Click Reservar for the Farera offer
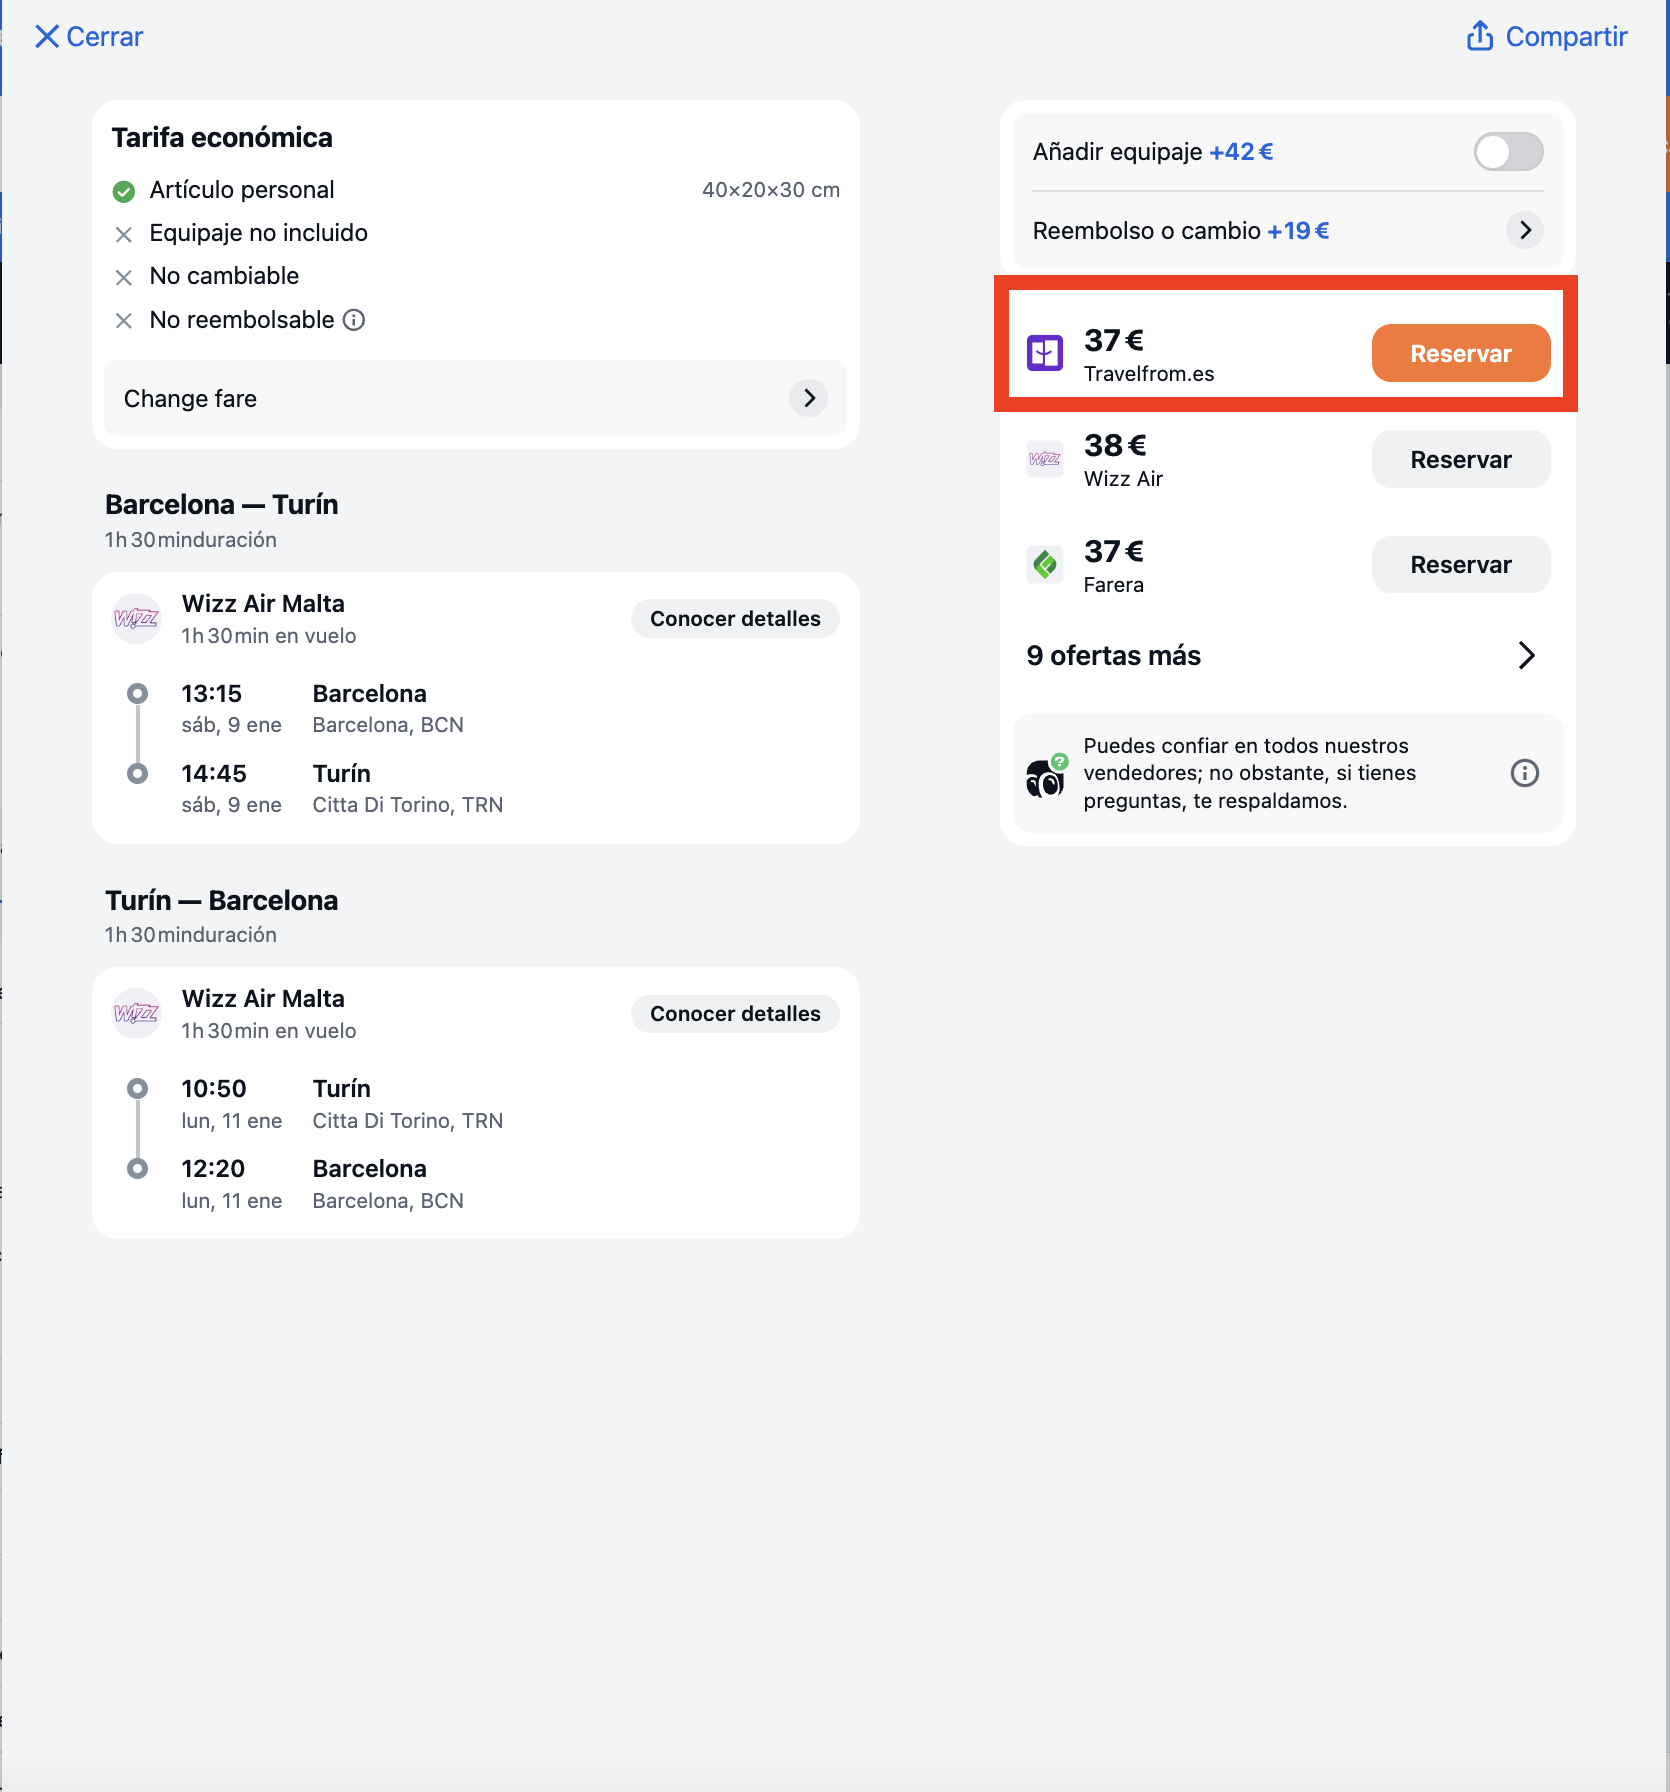Screen dimensions: 1670x1792 [1461, 564]
